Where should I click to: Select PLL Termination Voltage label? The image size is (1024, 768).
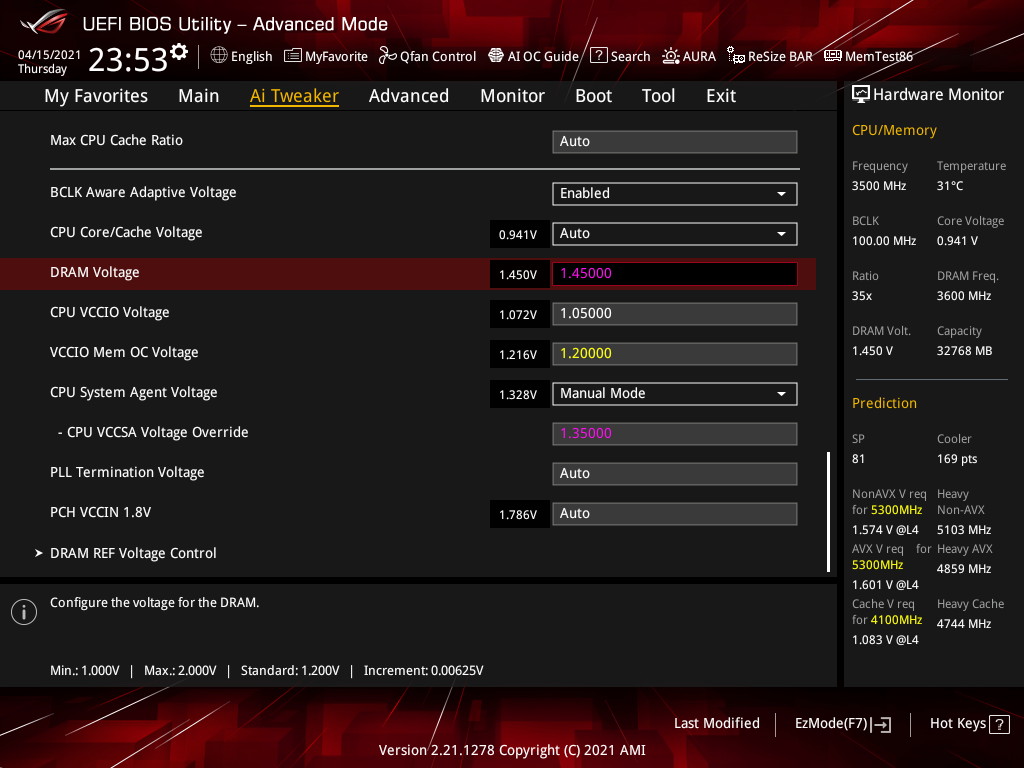(x=127, y=472)
